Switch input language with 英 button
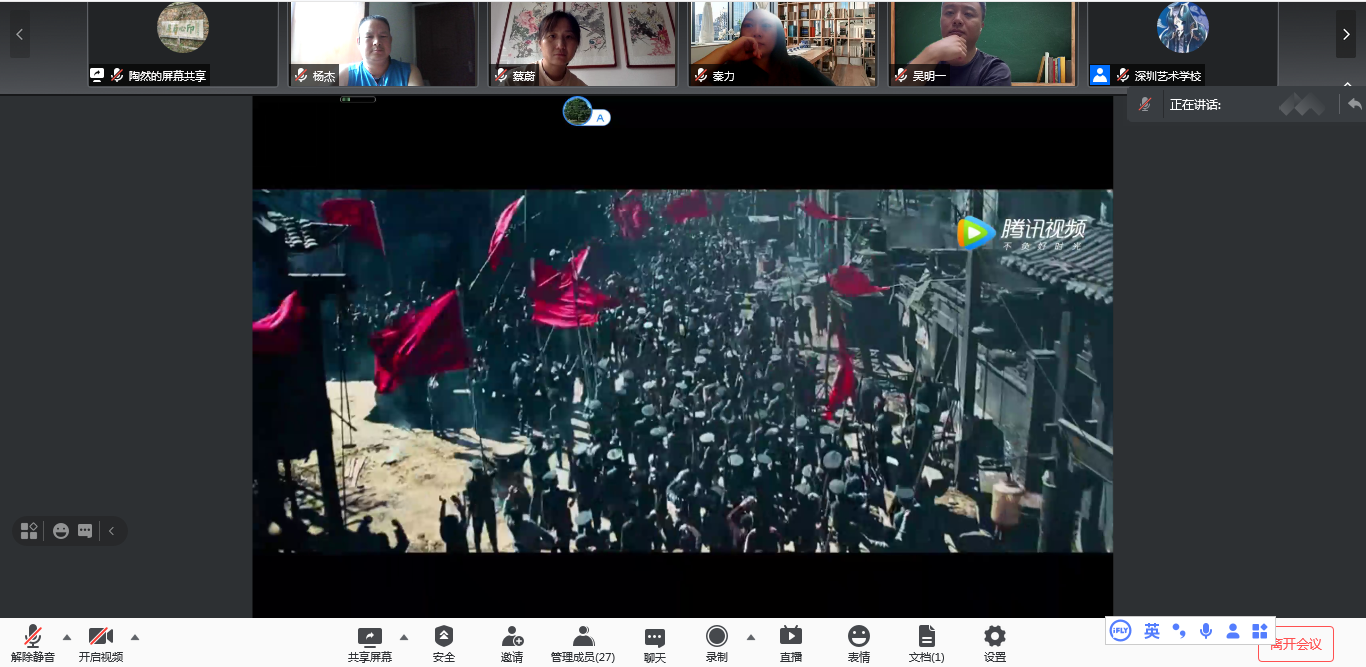Screen dimensions: 1366x667 (1152, 631)
